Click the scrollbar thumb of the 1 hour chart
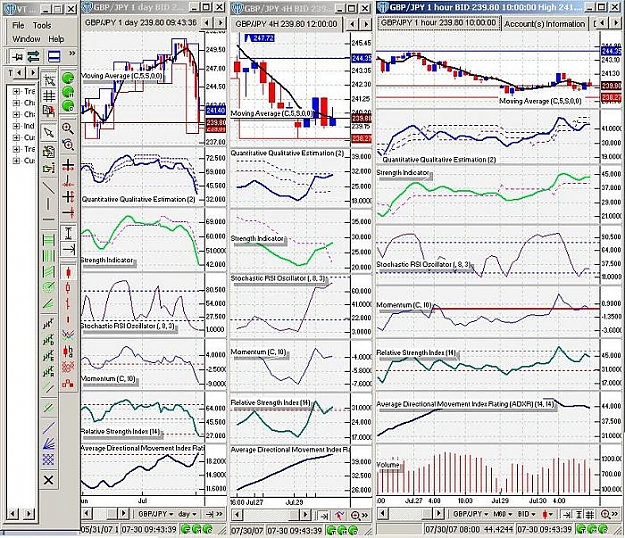 (x=426, y=514)
